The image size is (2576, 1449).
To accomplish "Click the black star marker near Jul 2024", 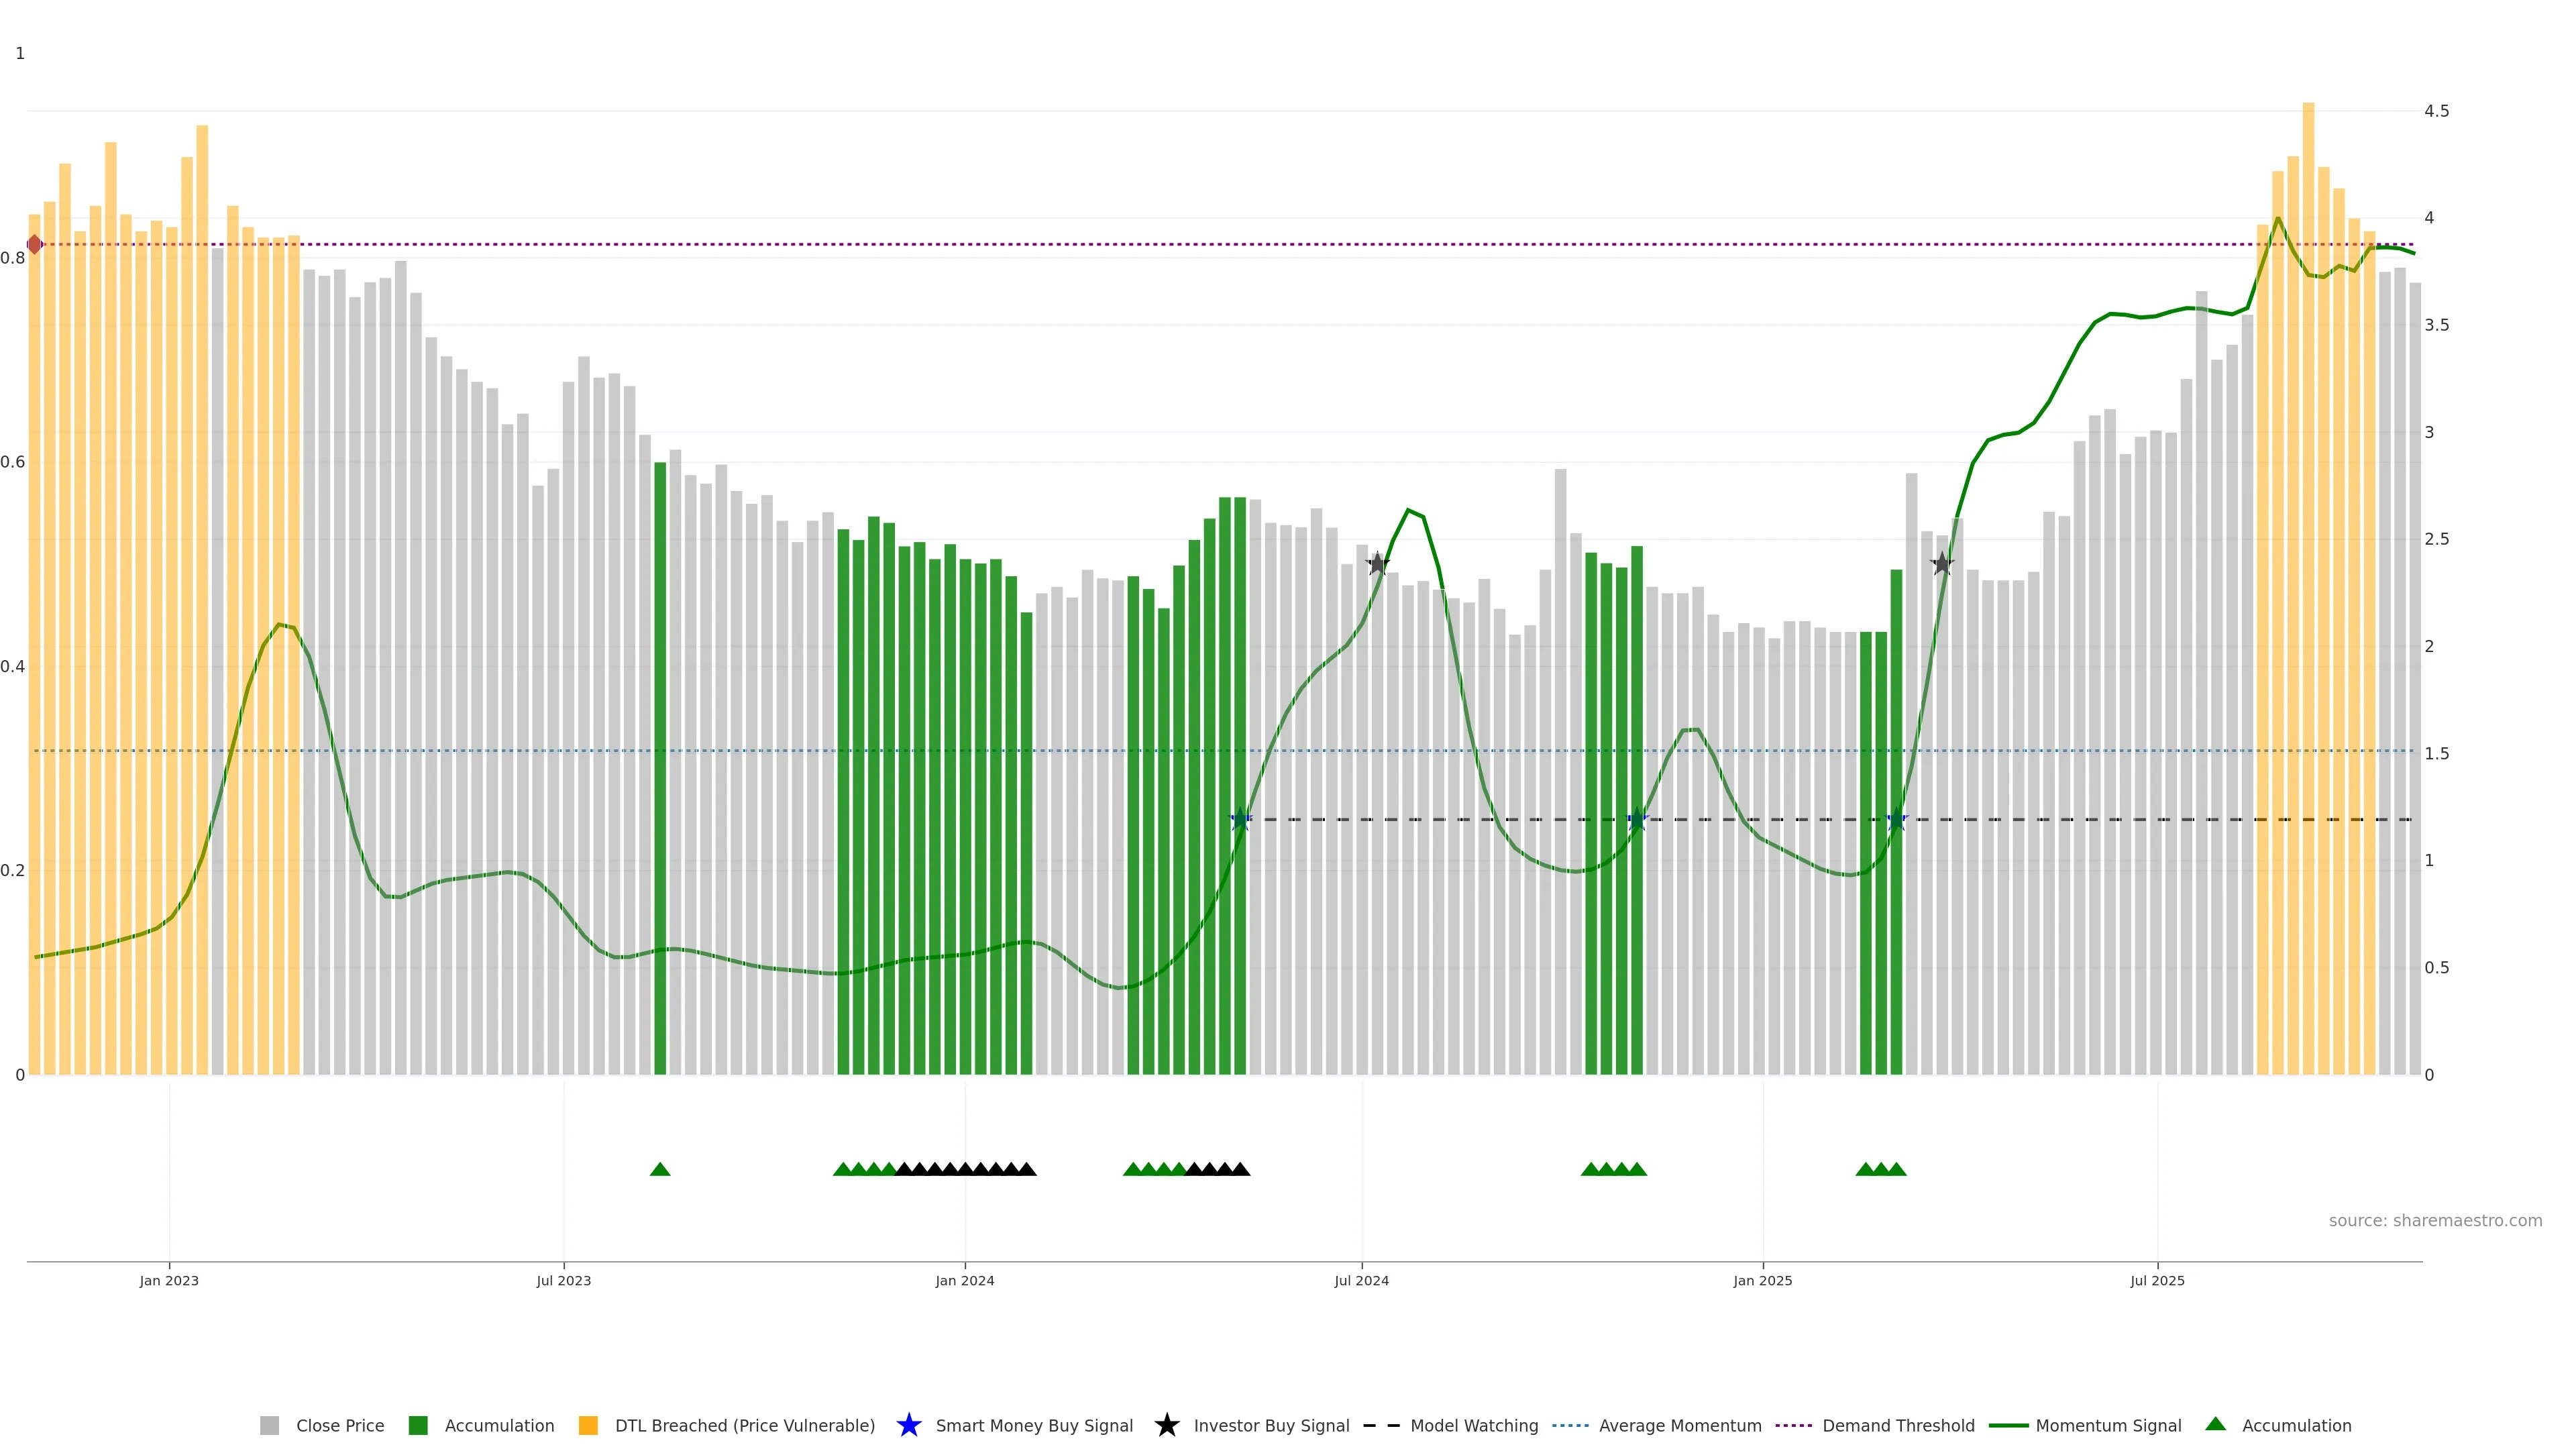I will tap(1377, 563).
